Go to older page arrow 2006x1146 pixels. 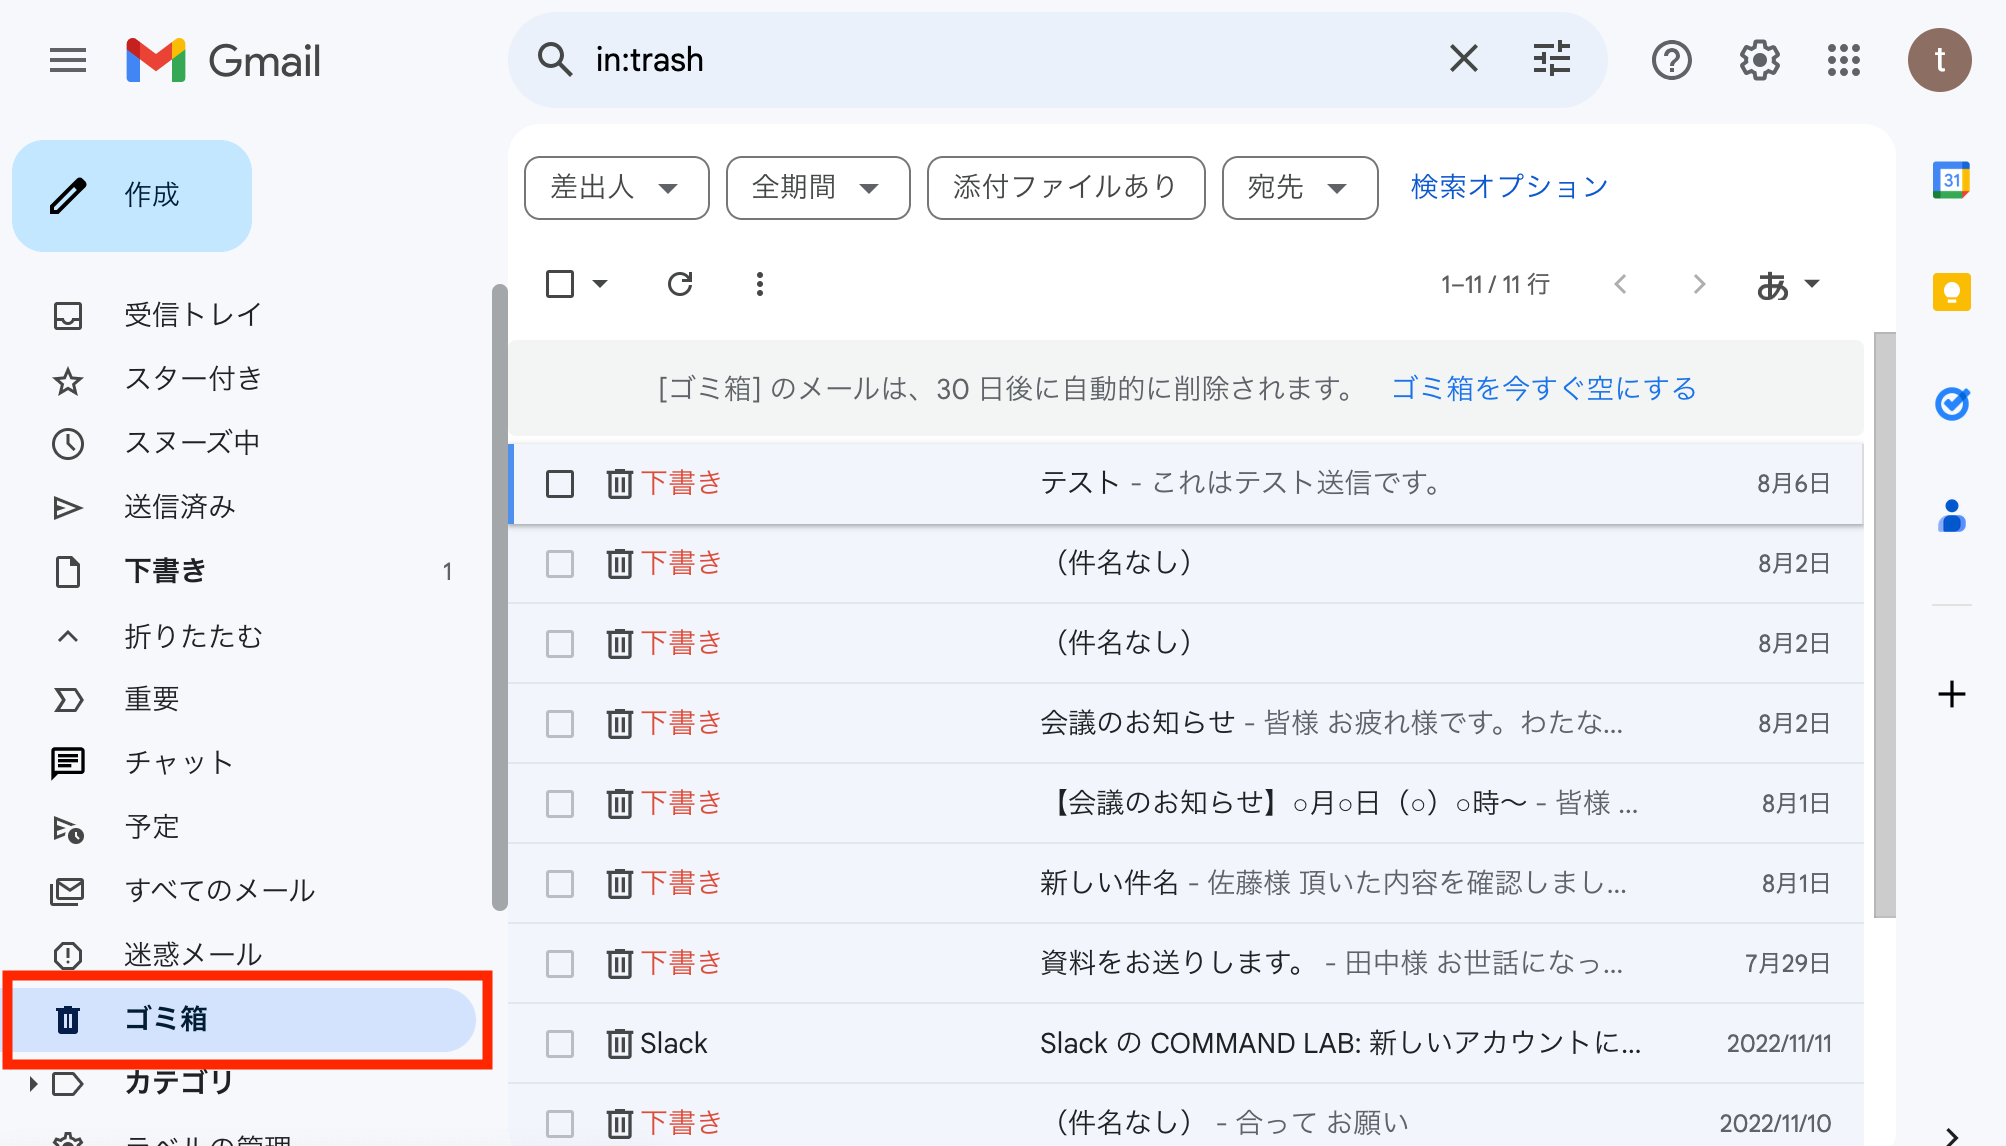1699,284
